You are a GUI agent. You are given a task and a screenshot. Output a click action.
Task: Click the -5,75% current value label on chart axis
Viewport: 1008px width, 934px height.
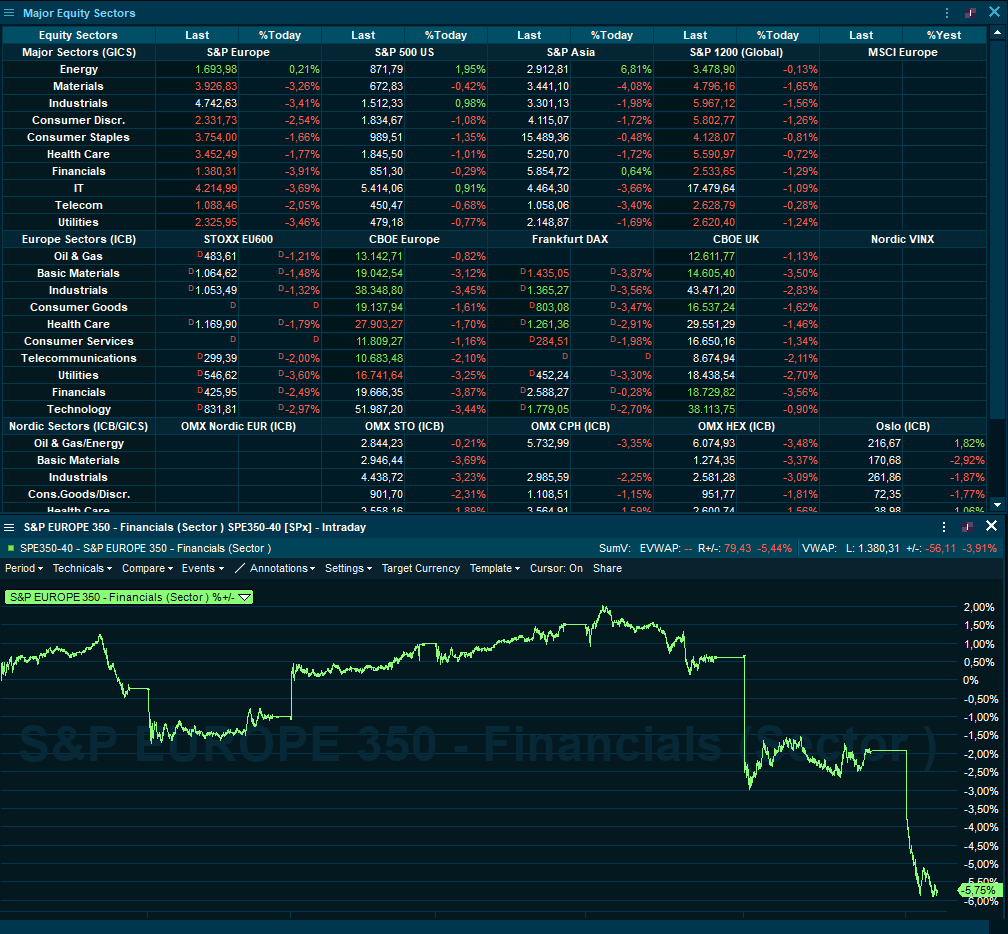pyautogui.click(x=980, y=890)
